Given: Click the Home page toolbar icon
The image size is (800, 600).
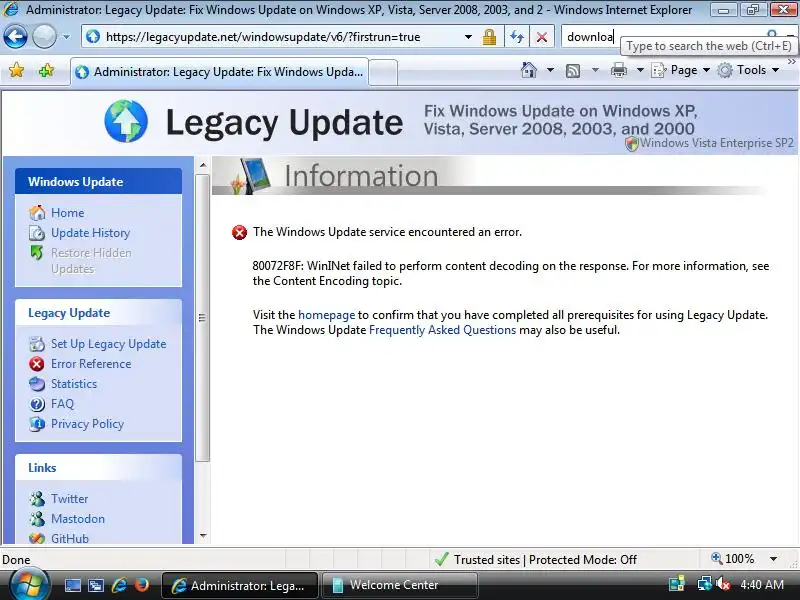Looking at the screenshot, I should pos(529,70).
